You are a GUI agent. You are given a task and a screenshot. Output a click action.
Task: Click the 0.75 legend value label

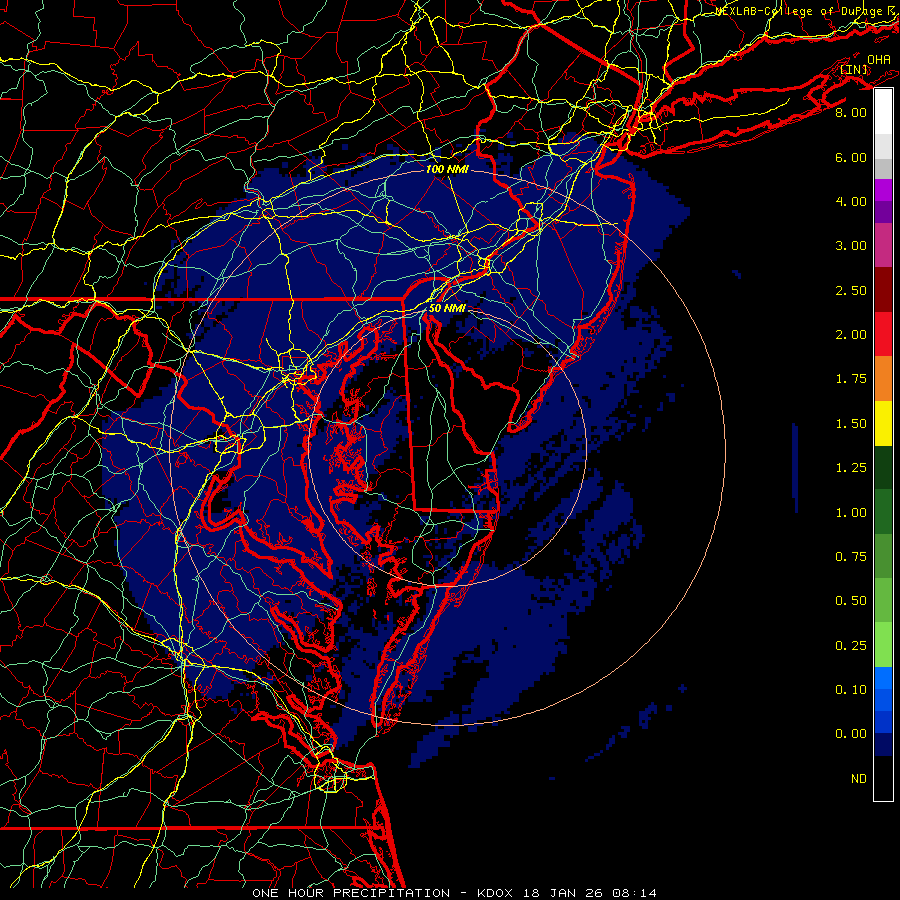pos(851,557)
